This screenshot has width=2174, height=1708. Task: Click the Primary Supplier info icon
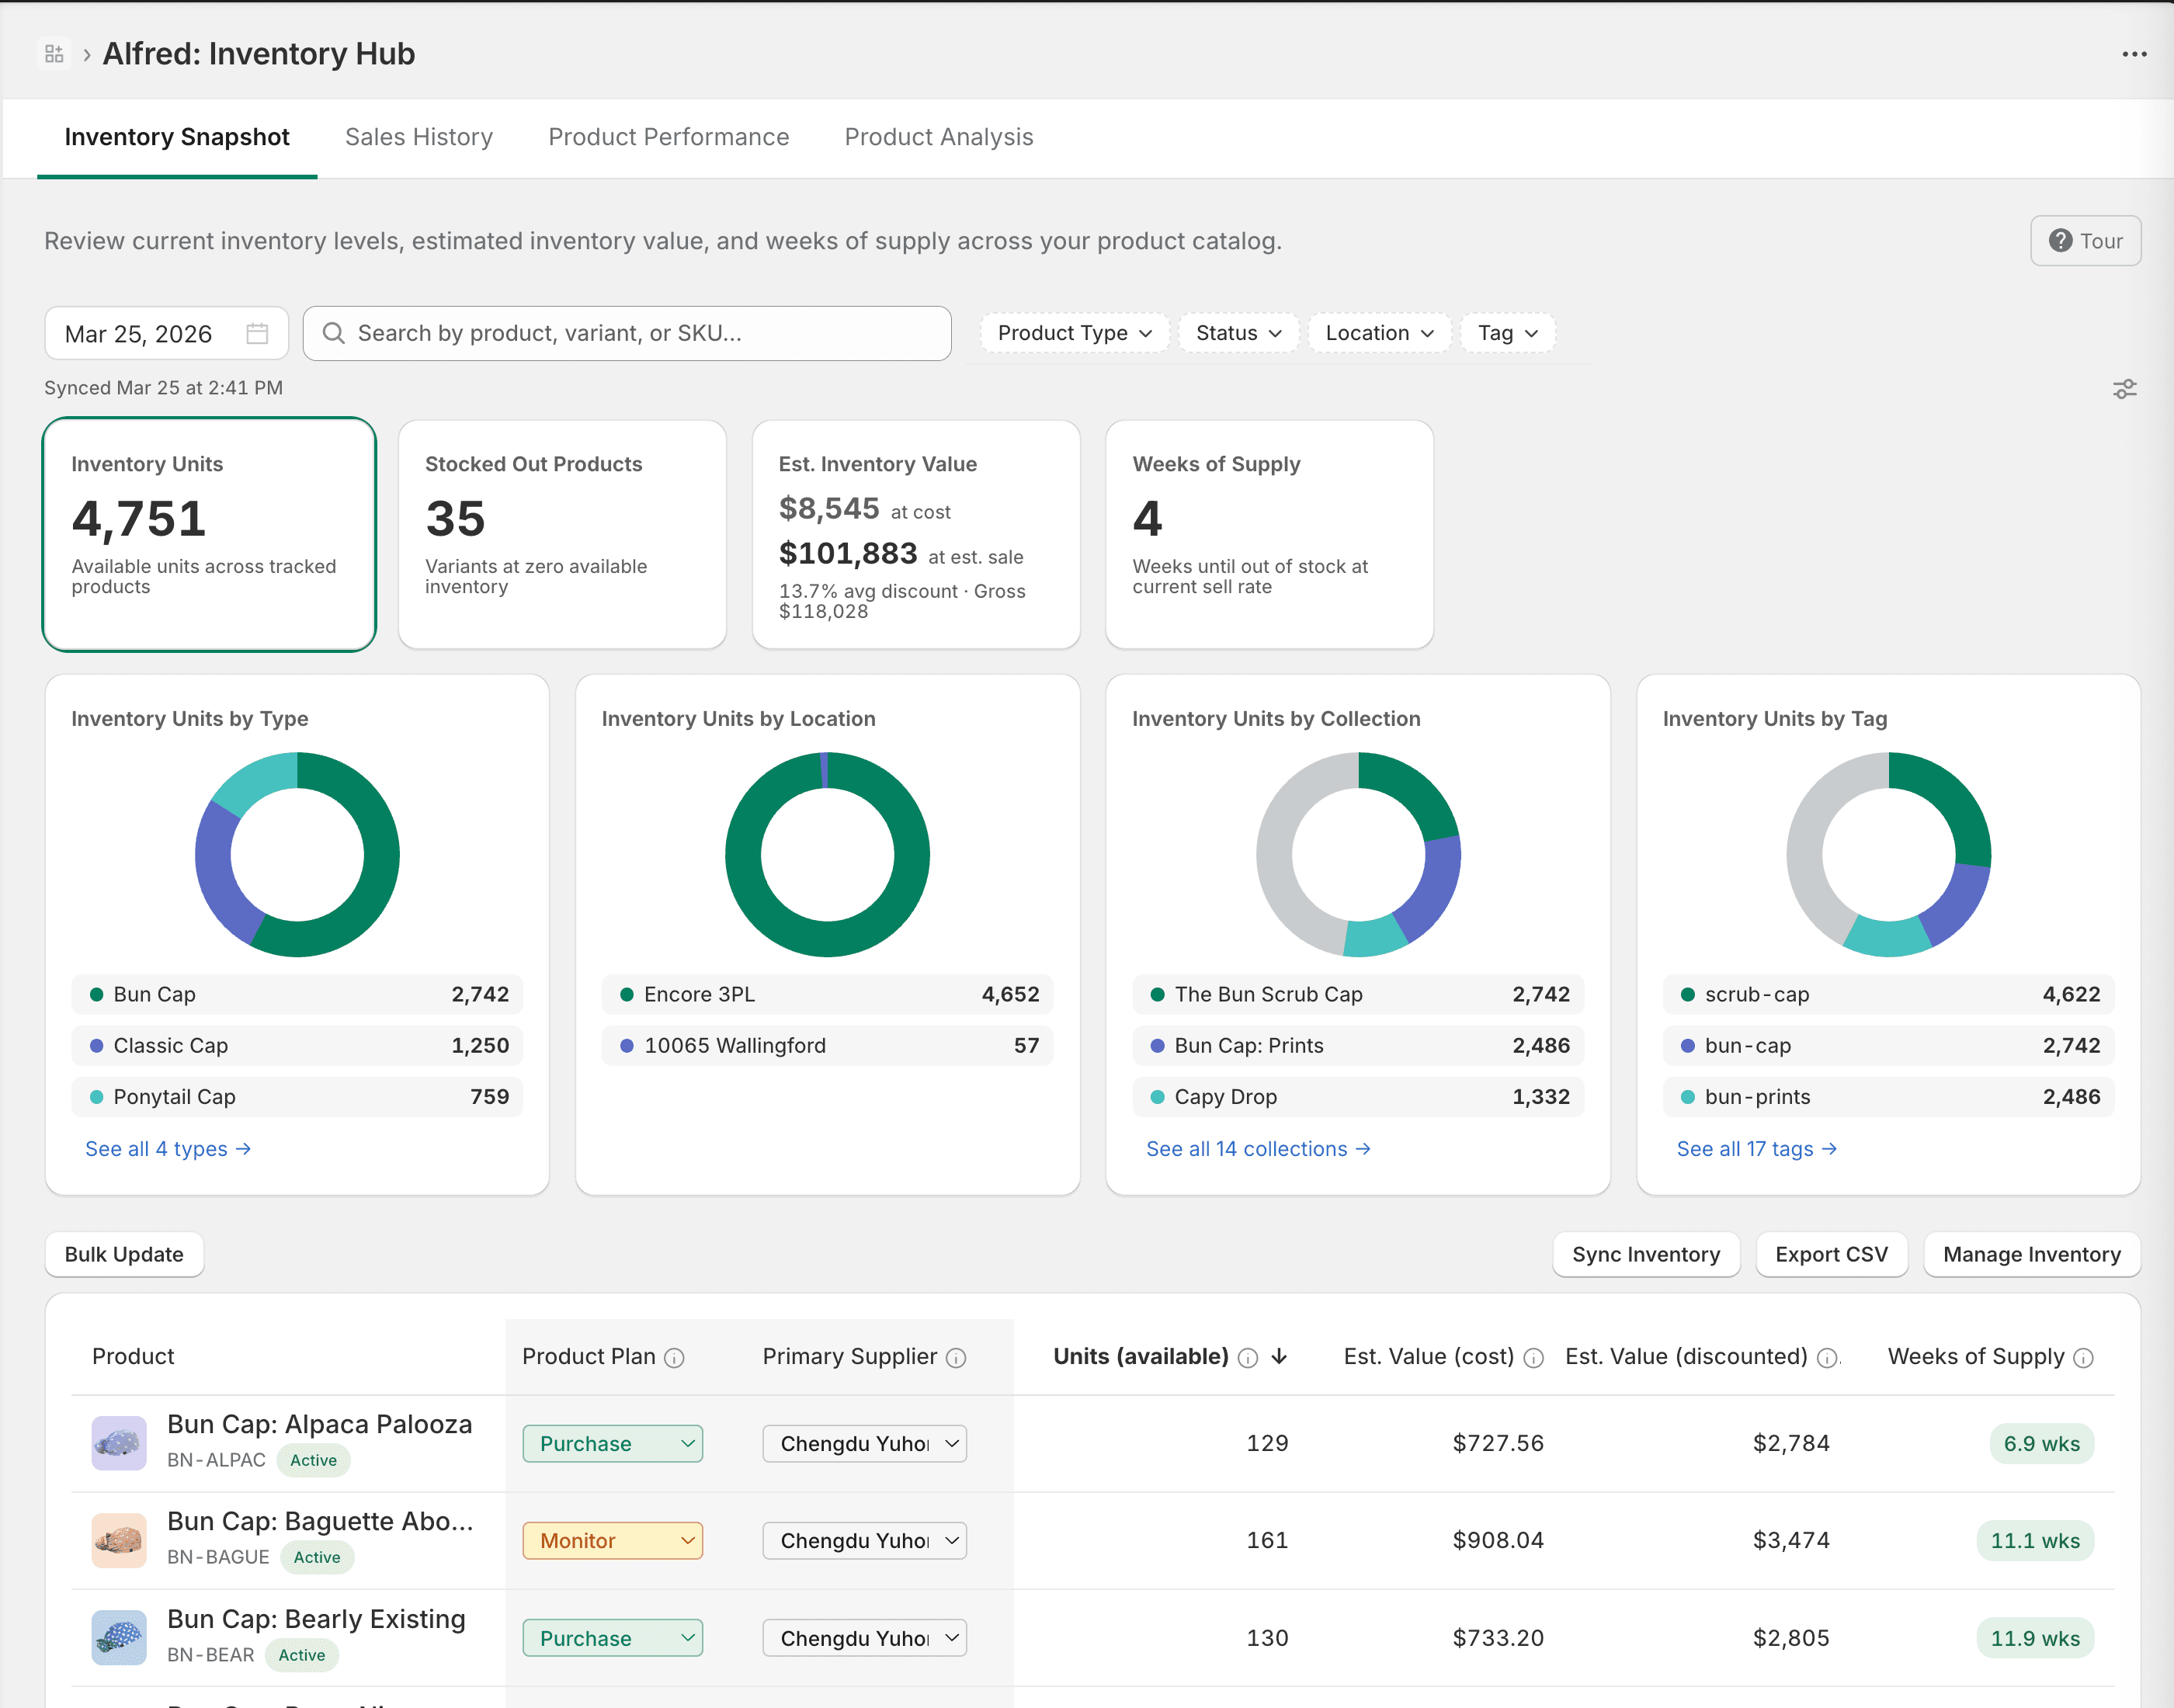pyautogui.click(x=956, y=1358)
